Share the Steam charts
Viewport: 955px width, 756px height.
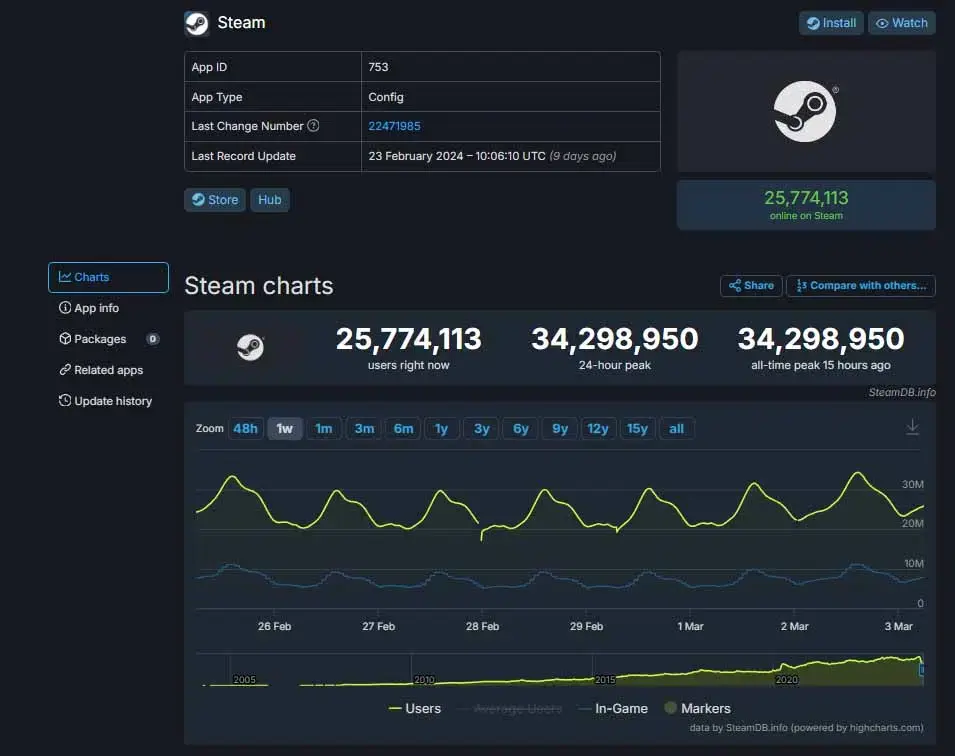pos(751,286)
